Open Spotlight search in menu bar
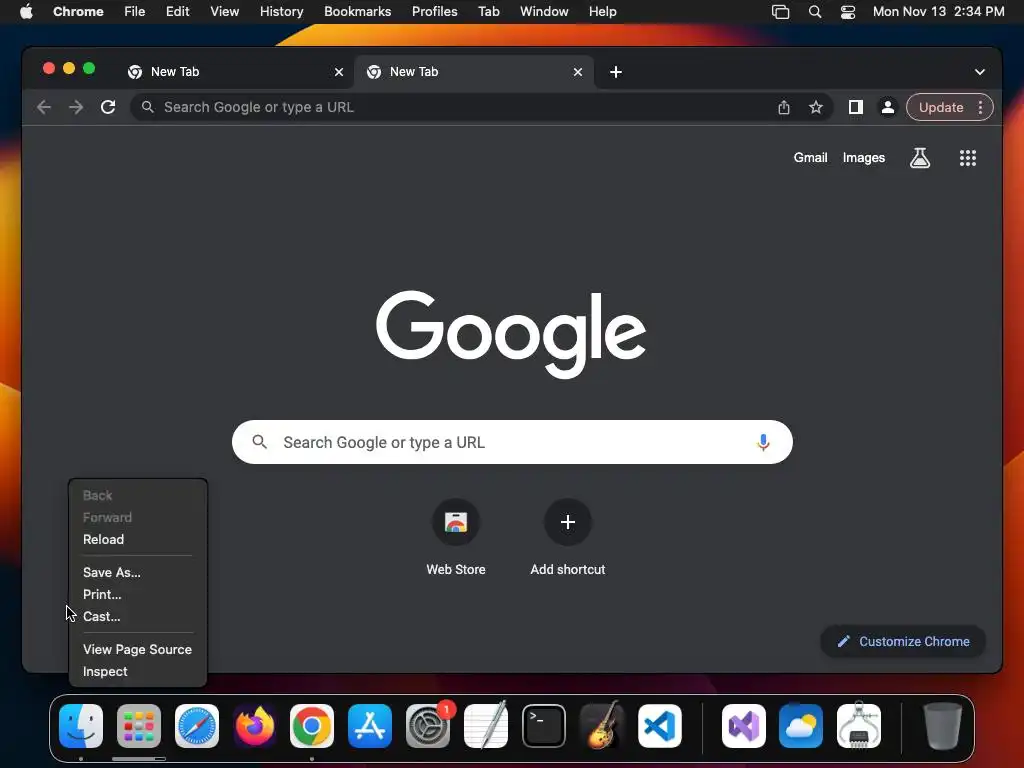 tap(814, 12)
